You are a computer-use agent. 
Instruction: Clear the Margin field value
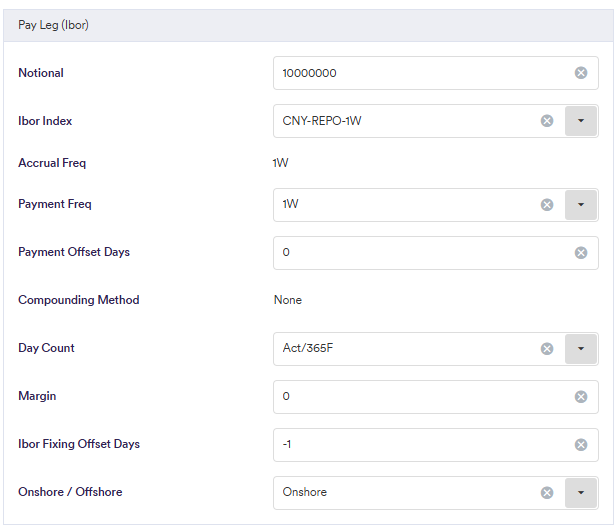coord(580,397)
